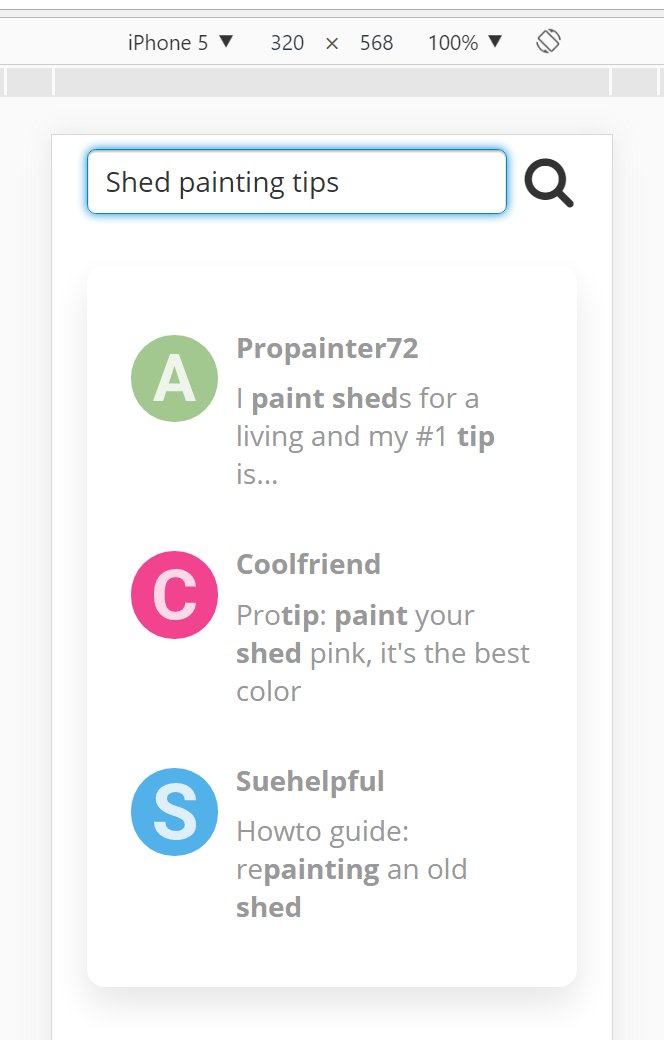Click Coolfriend's pink 'C' avatar
Viewport: 664px width, 1040px height.
[x=174, y=595]
